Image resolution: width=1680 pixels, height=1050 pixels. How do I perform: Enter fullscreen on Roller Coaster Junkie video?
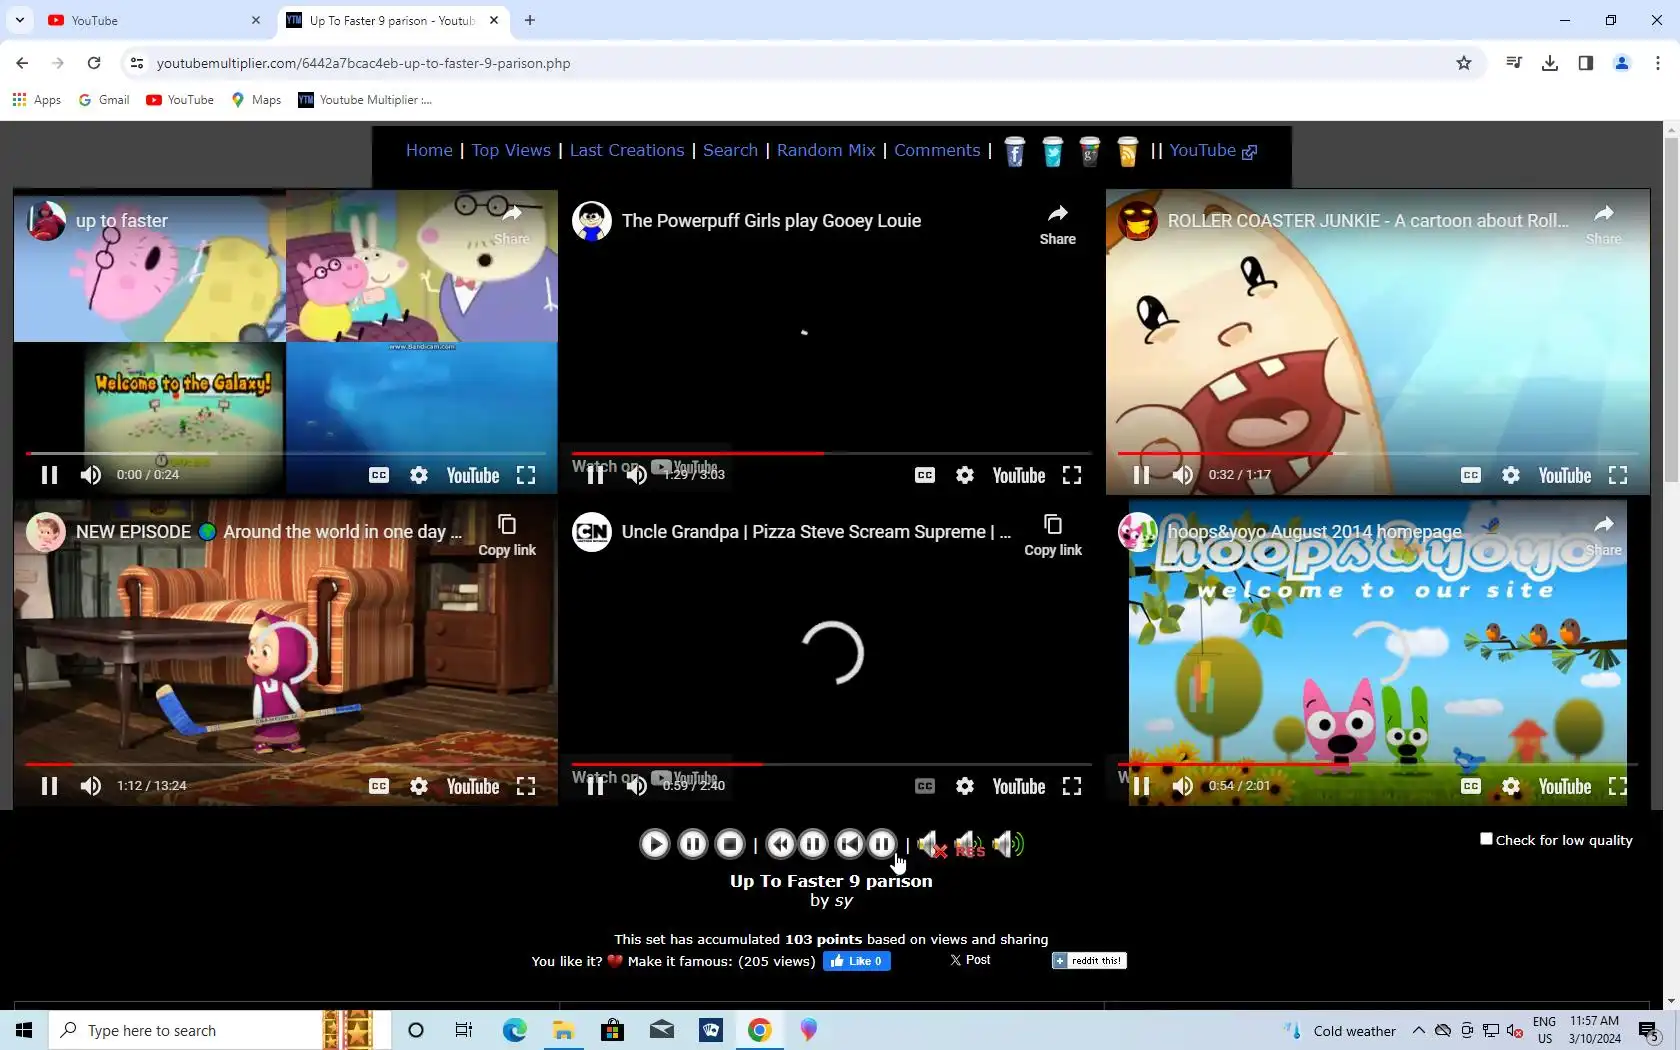(x=1618, y=475)
